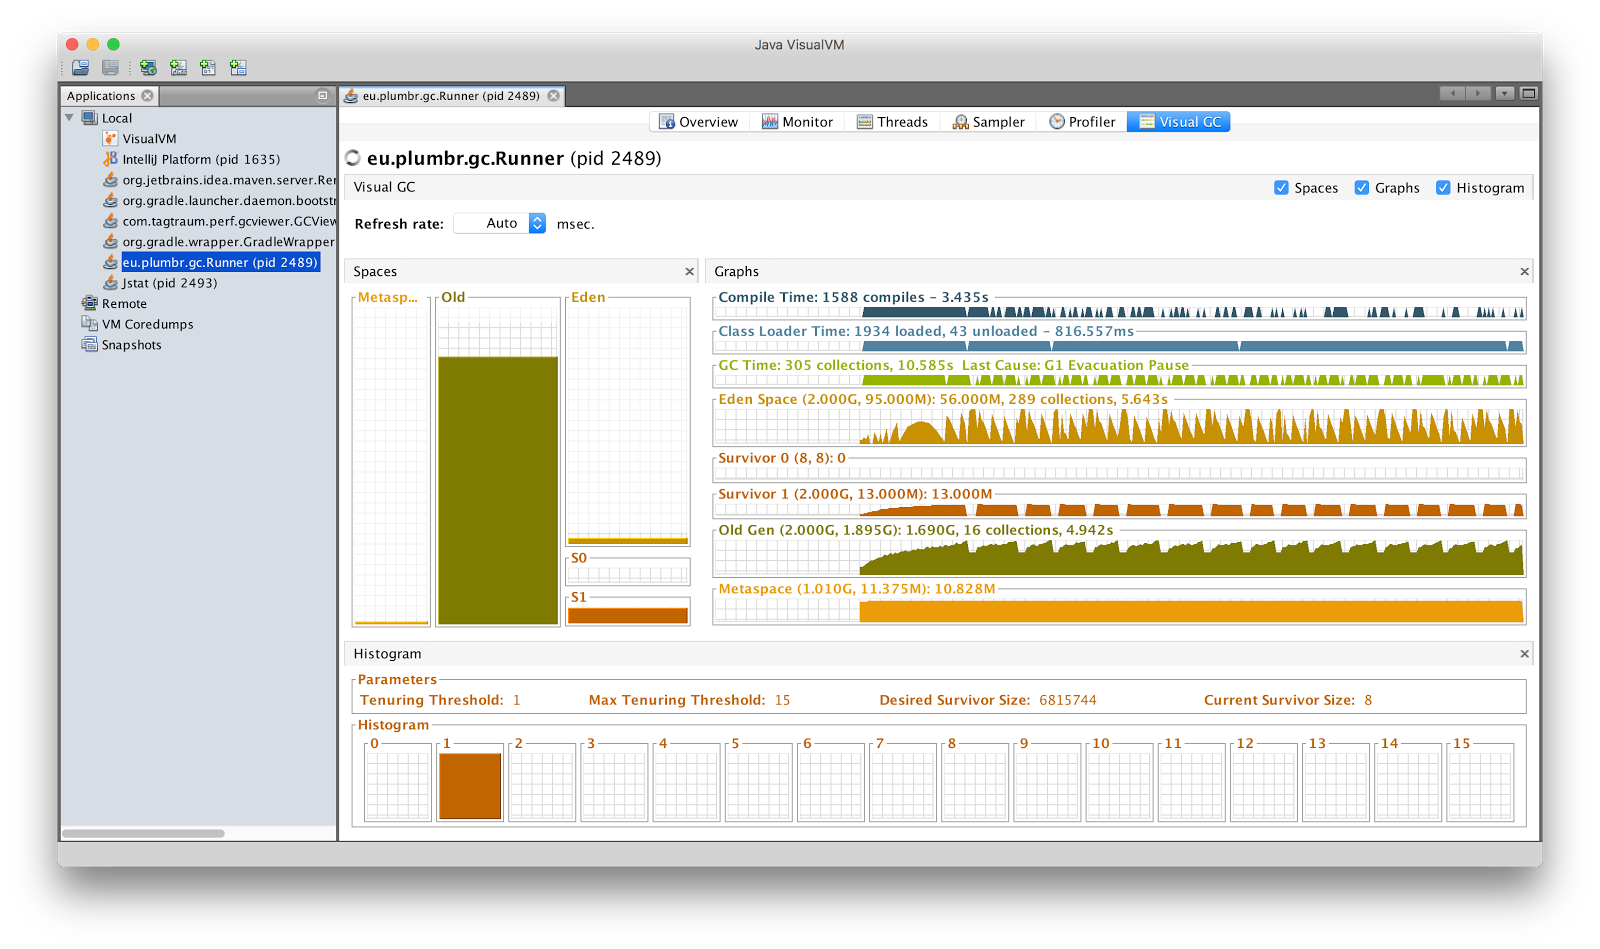
Task: Click the S1 survivor space bar
Action: pyautogui.click(x=628, y=616)
